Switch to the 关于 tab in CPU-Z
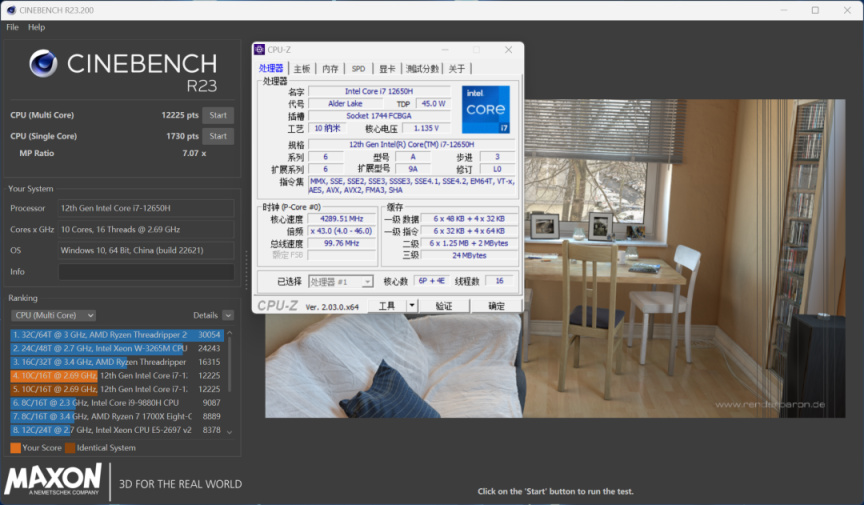Viewport: 864px width, 505px height. [x=457, y=69]
